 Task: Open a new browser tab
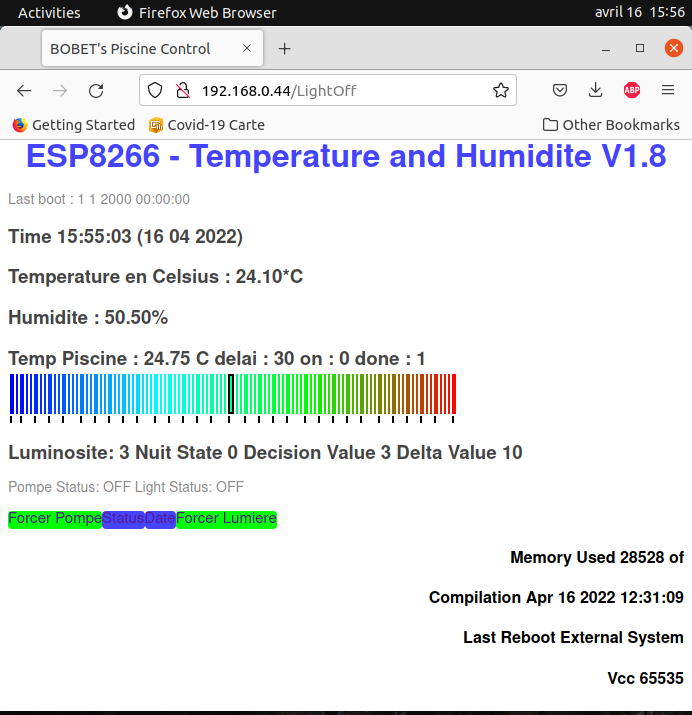click(x=284, y=48)
